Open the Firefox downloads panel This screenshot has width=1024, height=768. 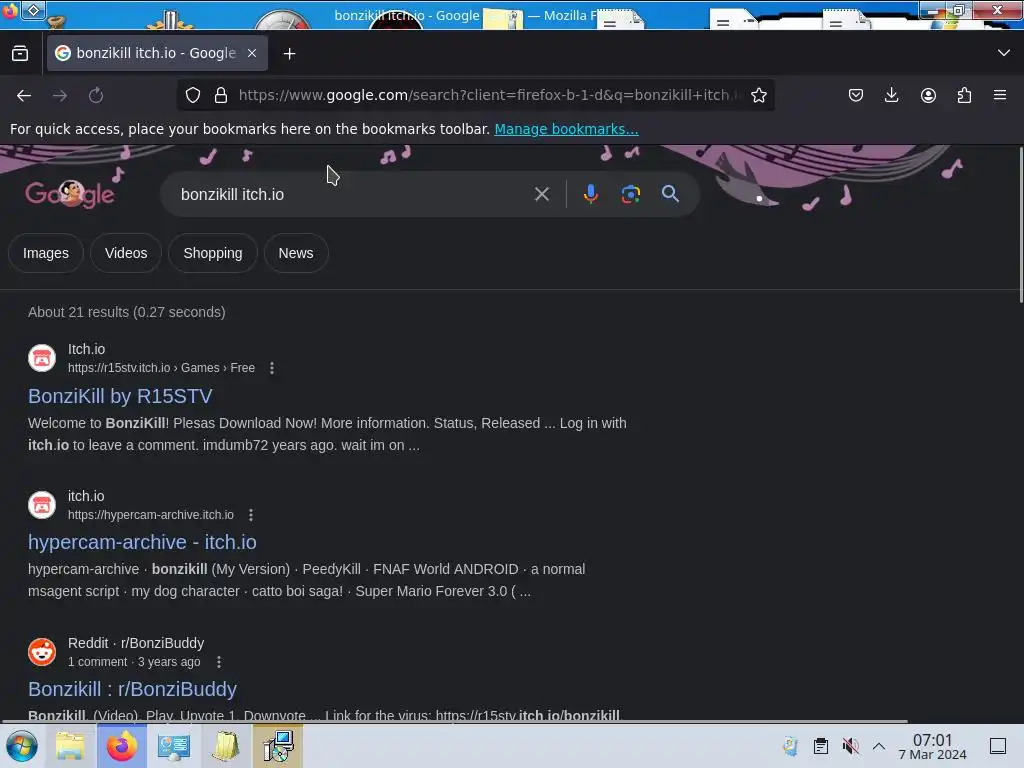891,95
